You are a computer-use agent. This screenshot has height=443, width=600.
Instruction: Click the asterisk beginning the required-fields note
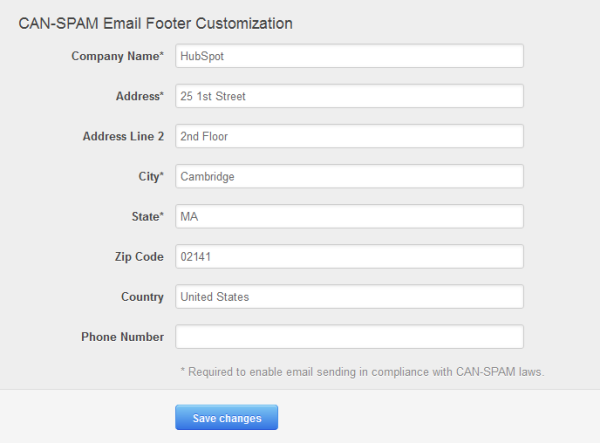183,371
